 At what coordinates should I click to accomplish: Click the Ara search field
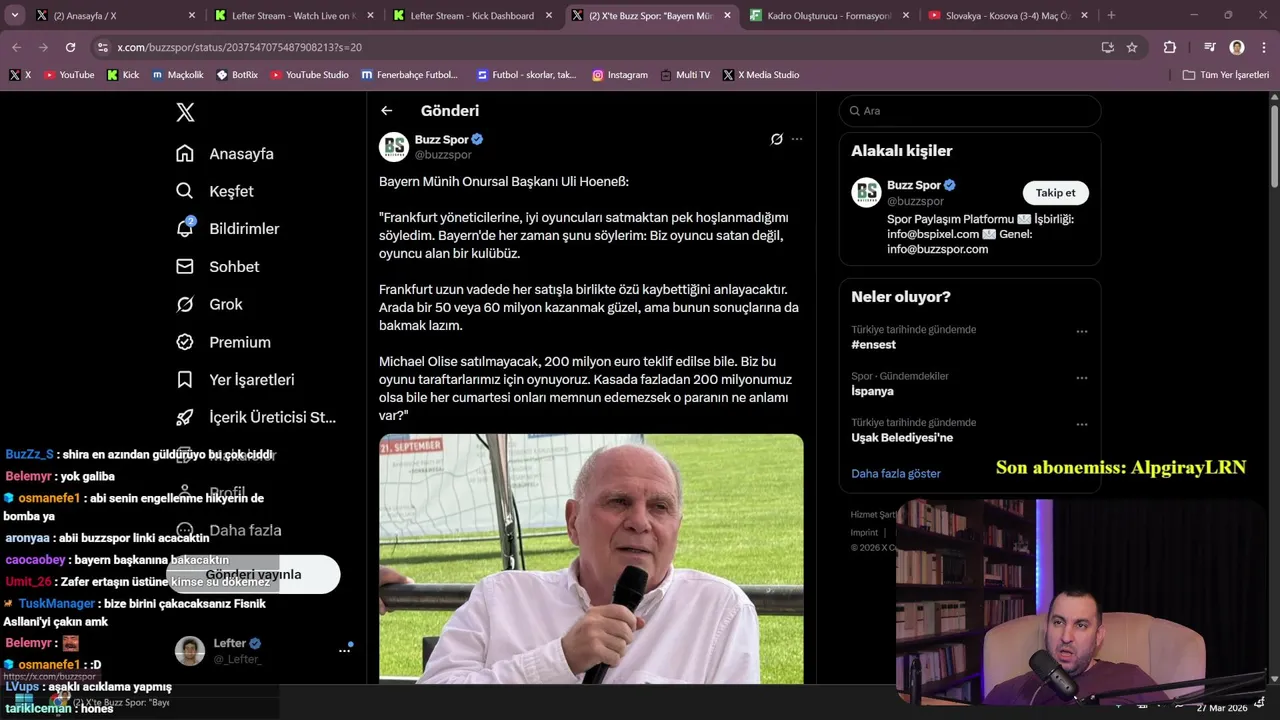(970, 111)
